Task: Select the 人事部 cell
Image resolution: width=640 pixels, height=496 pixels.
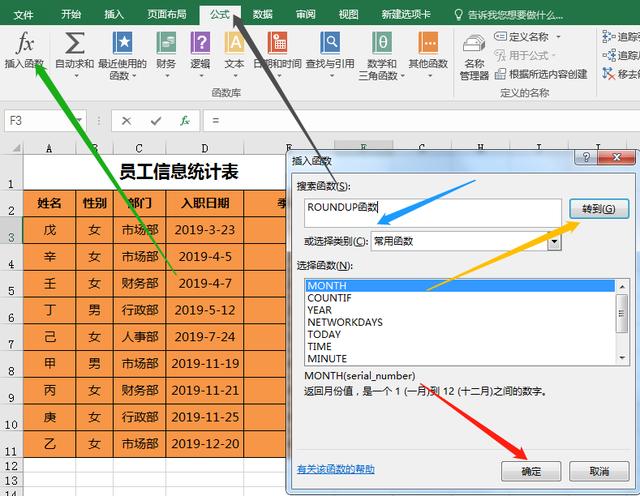Action: click(140, 337)
